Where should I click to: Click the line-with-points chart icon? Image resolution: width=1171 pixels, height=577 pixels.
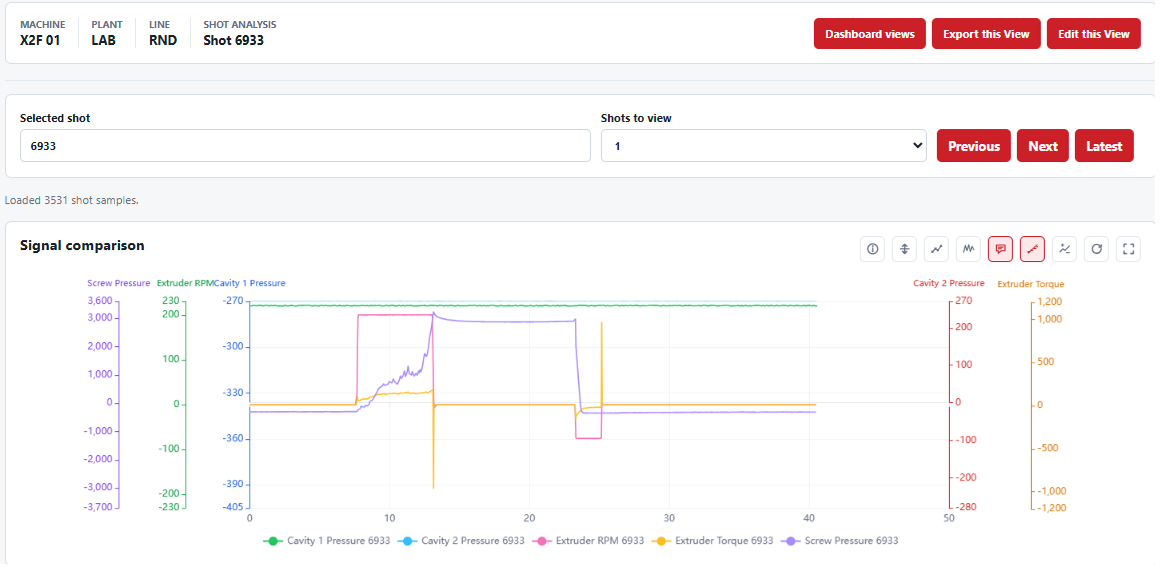[x=937, y=249]
